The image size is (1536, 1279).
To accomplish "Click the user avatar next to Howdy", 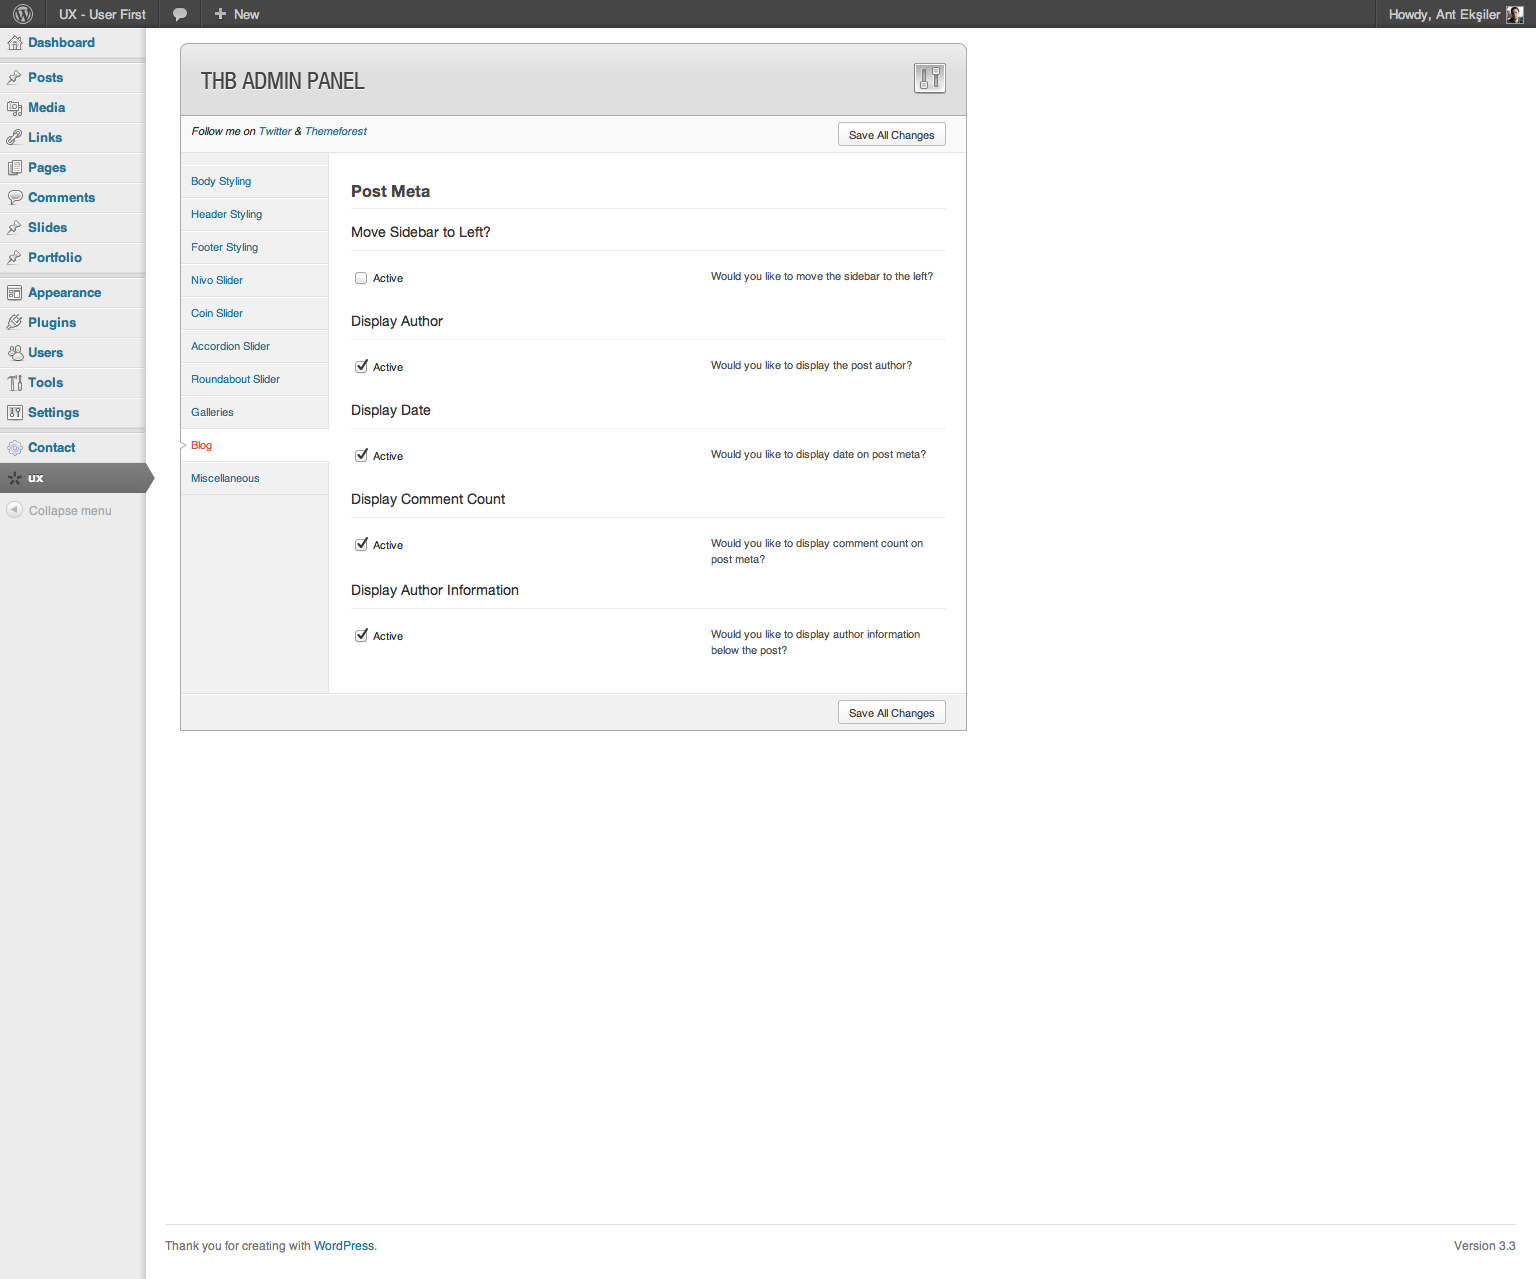I will click(1514, 14).
